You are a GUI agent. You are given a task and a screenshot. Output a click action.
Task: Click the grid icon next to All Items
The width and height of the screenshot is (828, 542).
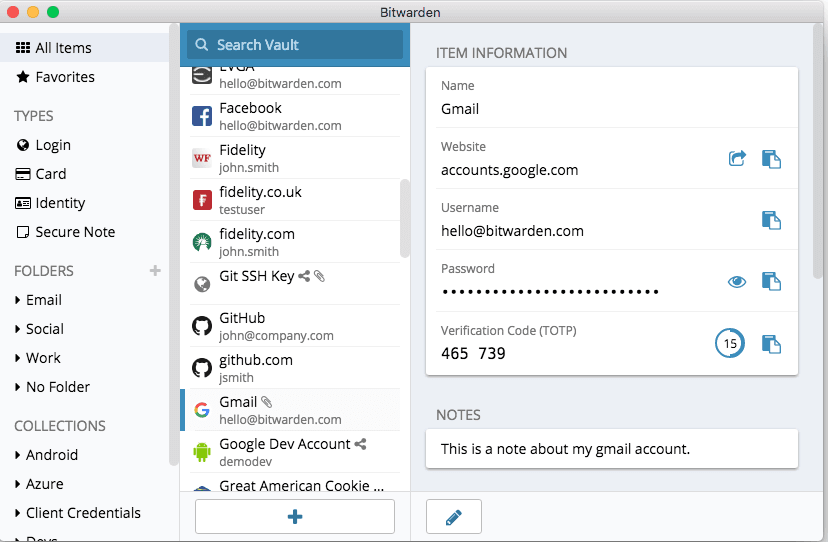click(23, 48)
